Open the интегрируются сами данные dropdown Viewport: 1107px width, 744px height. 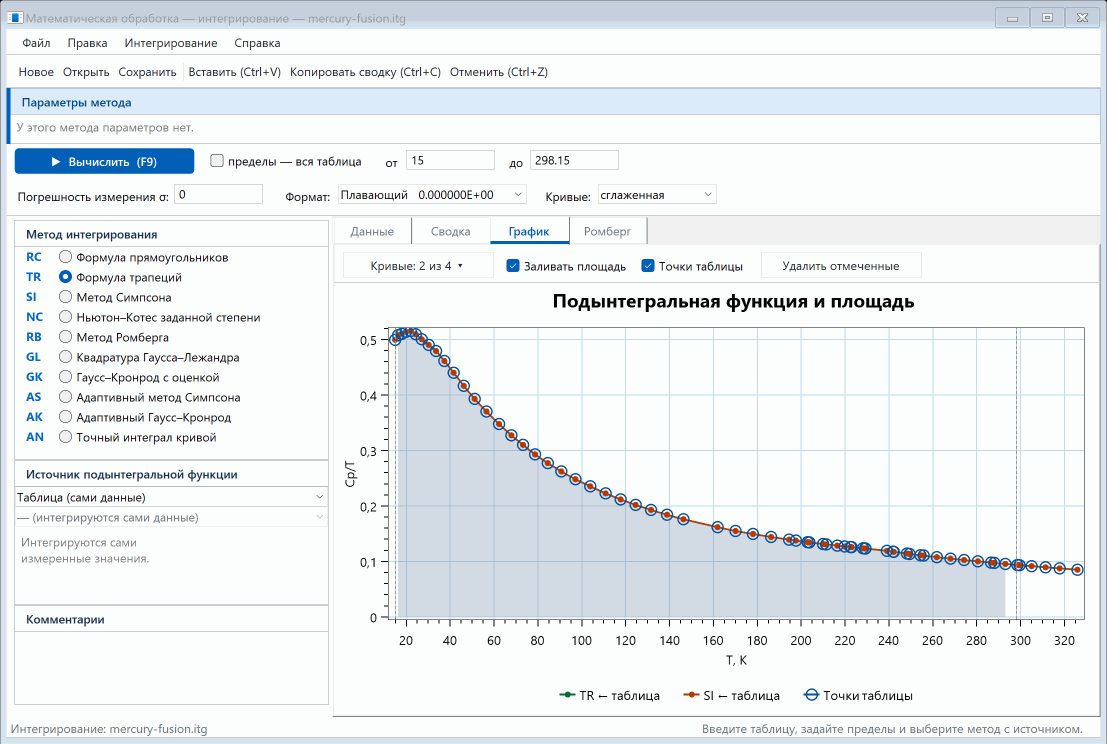point(172,517)
